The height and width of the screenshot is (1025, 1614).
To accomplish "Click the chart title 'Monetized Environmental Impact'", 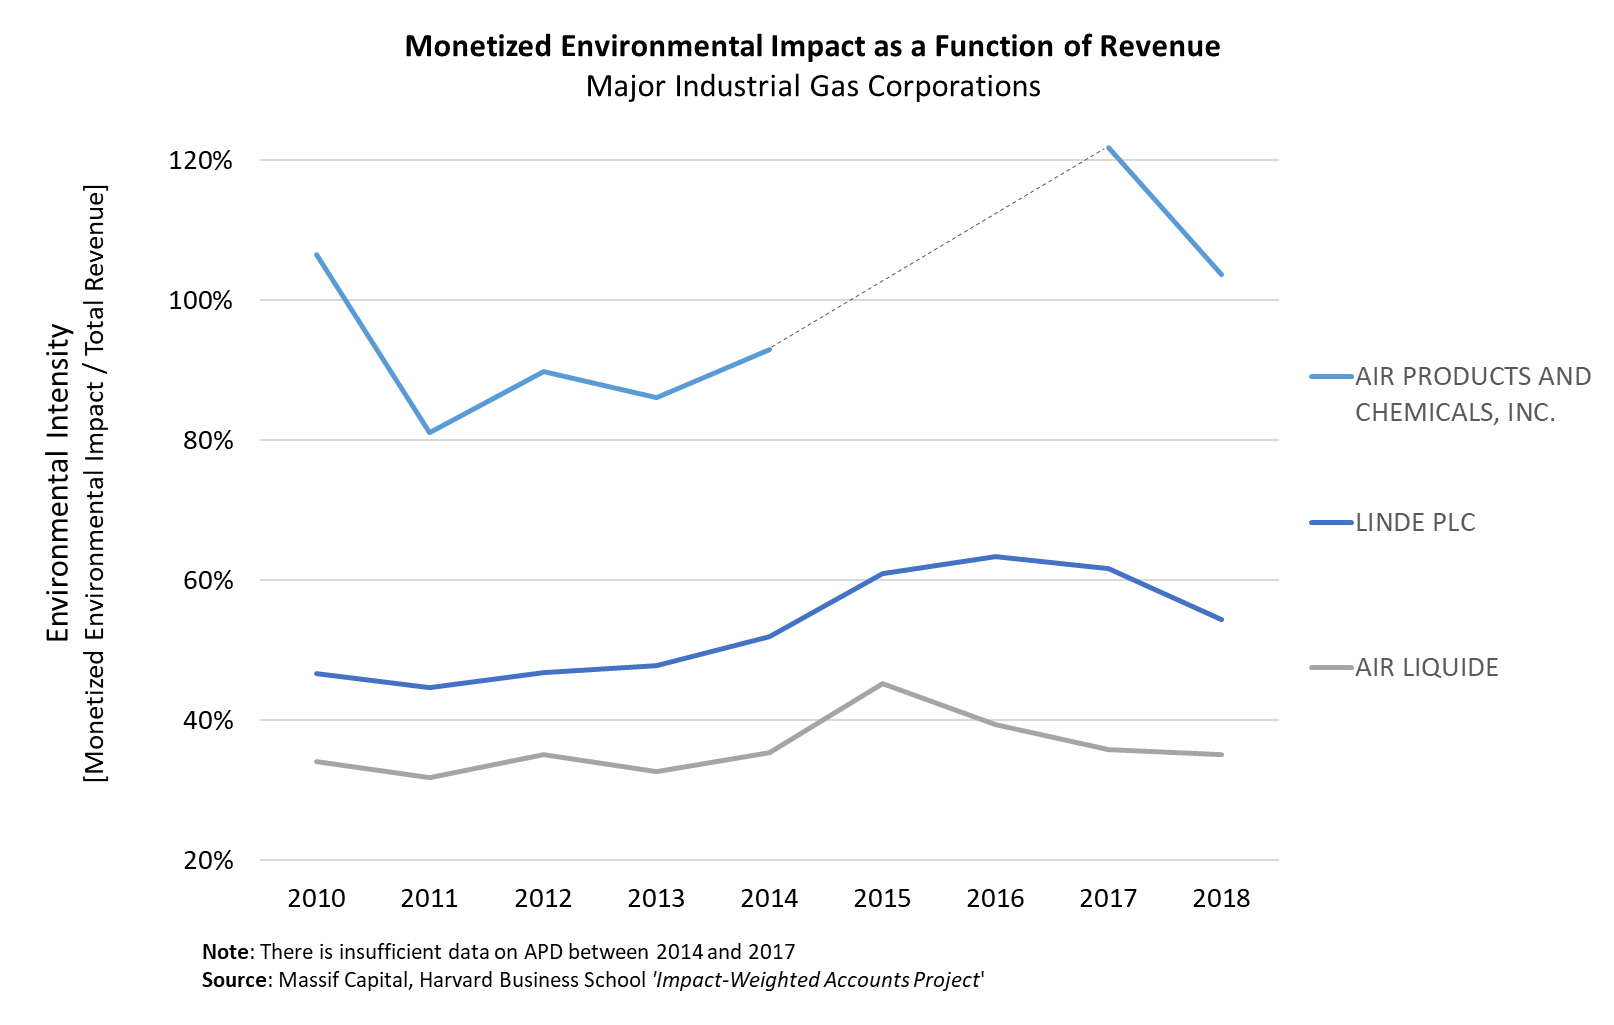I will (x=812, y=47).
